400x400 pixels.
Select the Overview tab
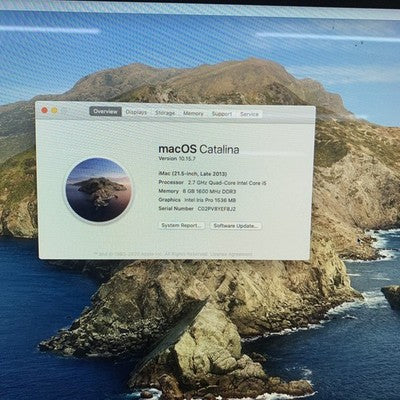click(x=105, y=111)
